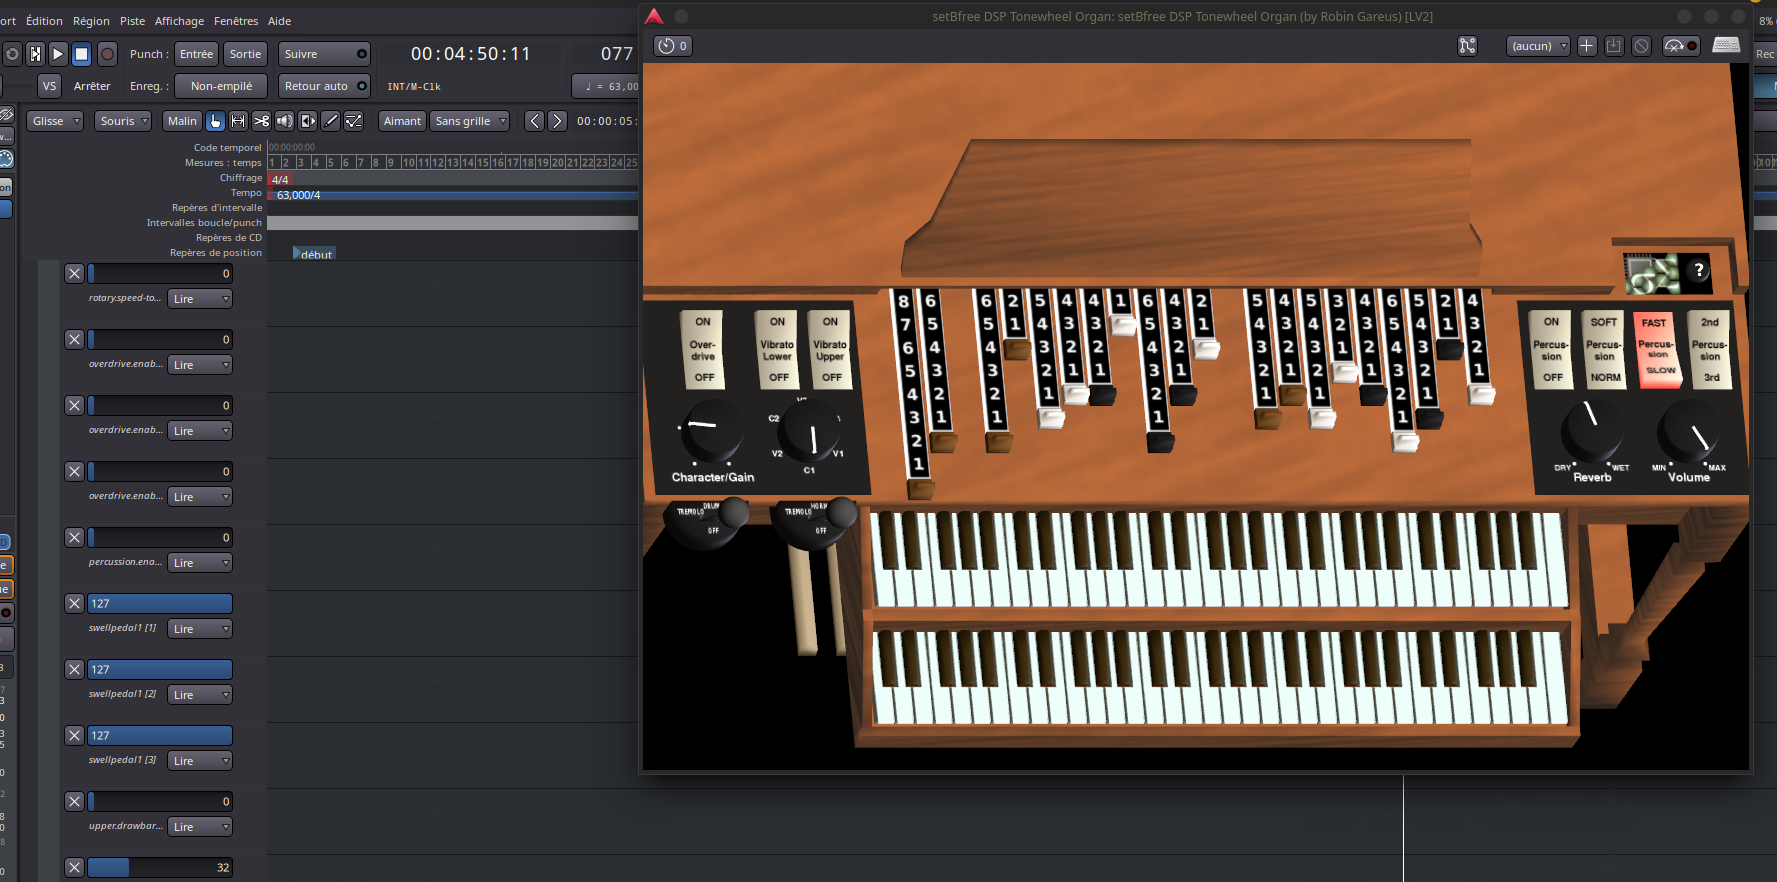
Task: Click the plugin latency clock button
Action: point(673,46)
